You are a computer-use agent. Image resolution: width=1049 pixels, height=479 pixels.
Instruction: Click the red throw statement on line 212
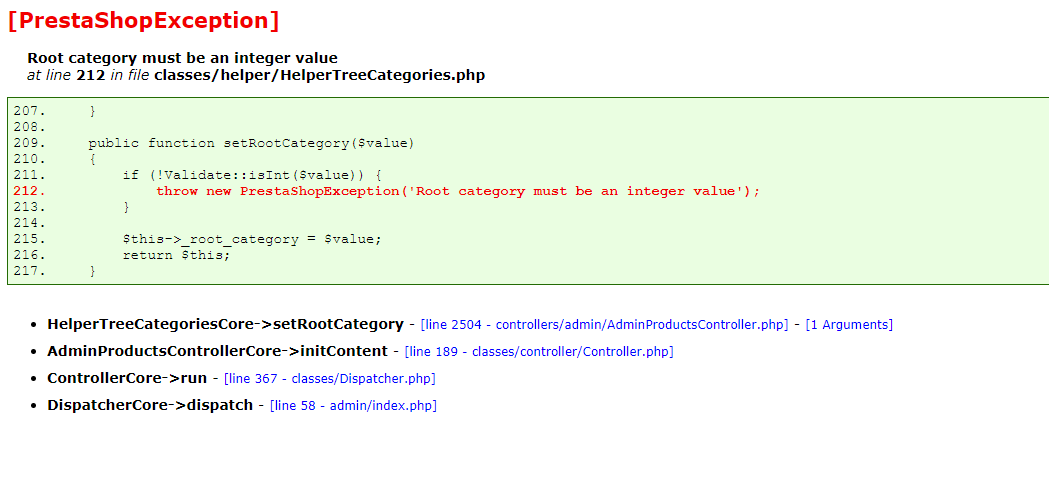point(458,191)
